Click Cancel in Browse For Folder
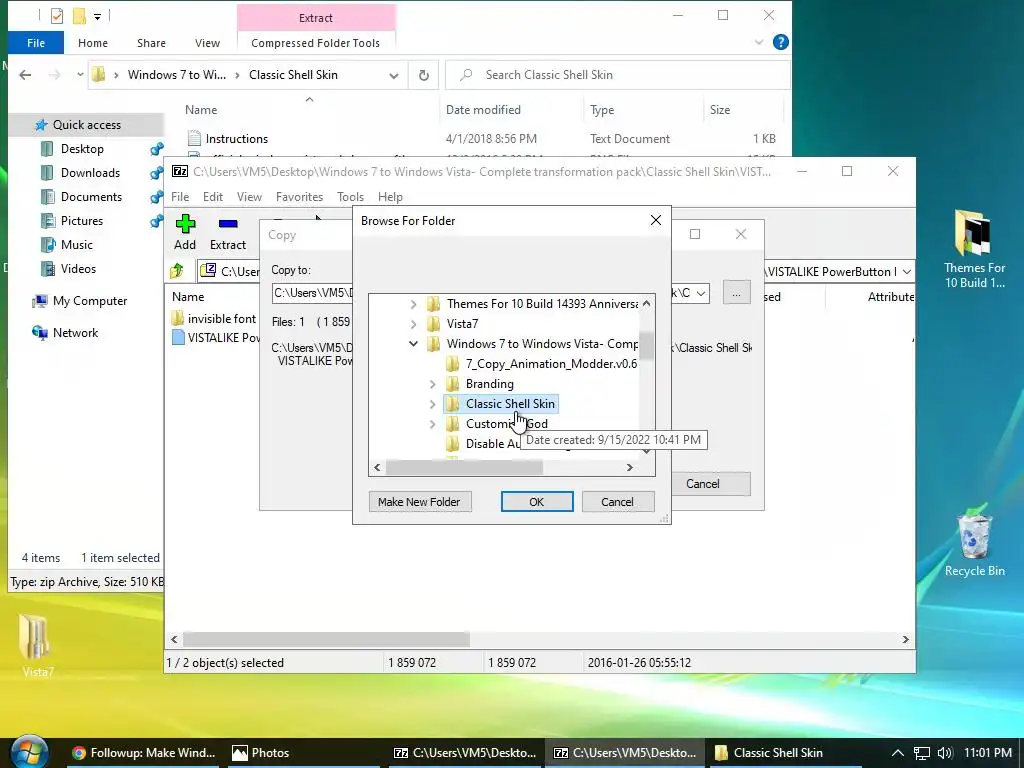The width and height of the screenshot is (1024, 768). (x=617, y=502)
